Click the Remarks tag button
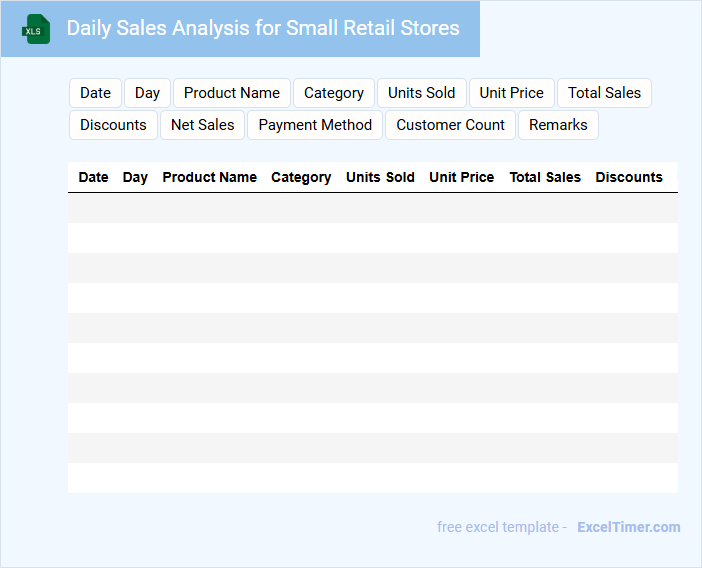Screen dimensions: 702x568 pos(558,125)
